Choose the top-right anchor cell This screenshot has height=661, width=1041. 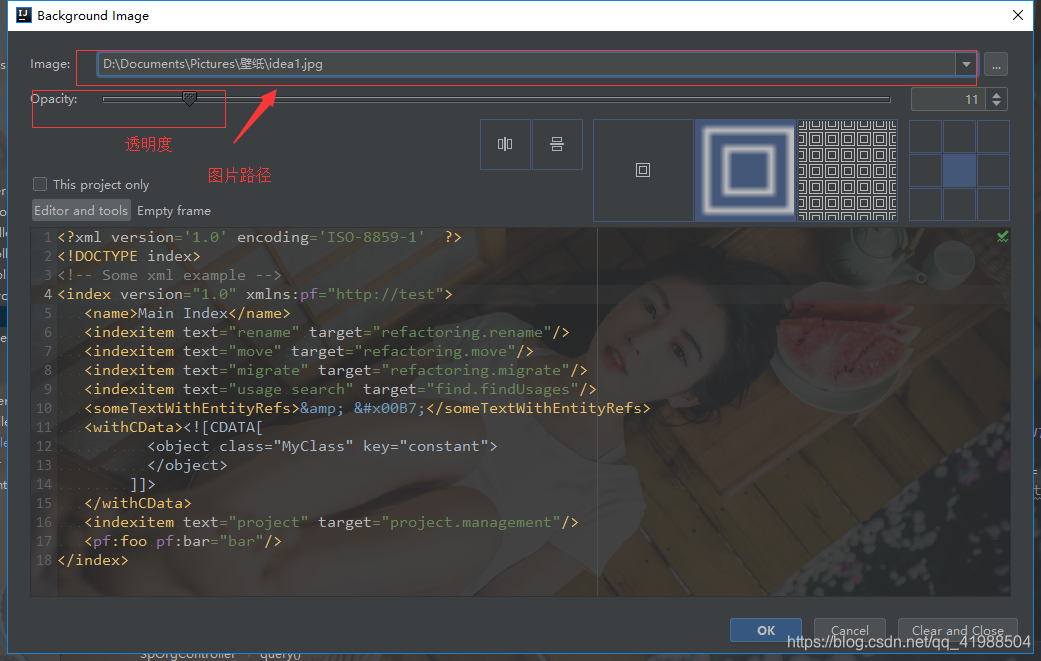pos(993,136)
